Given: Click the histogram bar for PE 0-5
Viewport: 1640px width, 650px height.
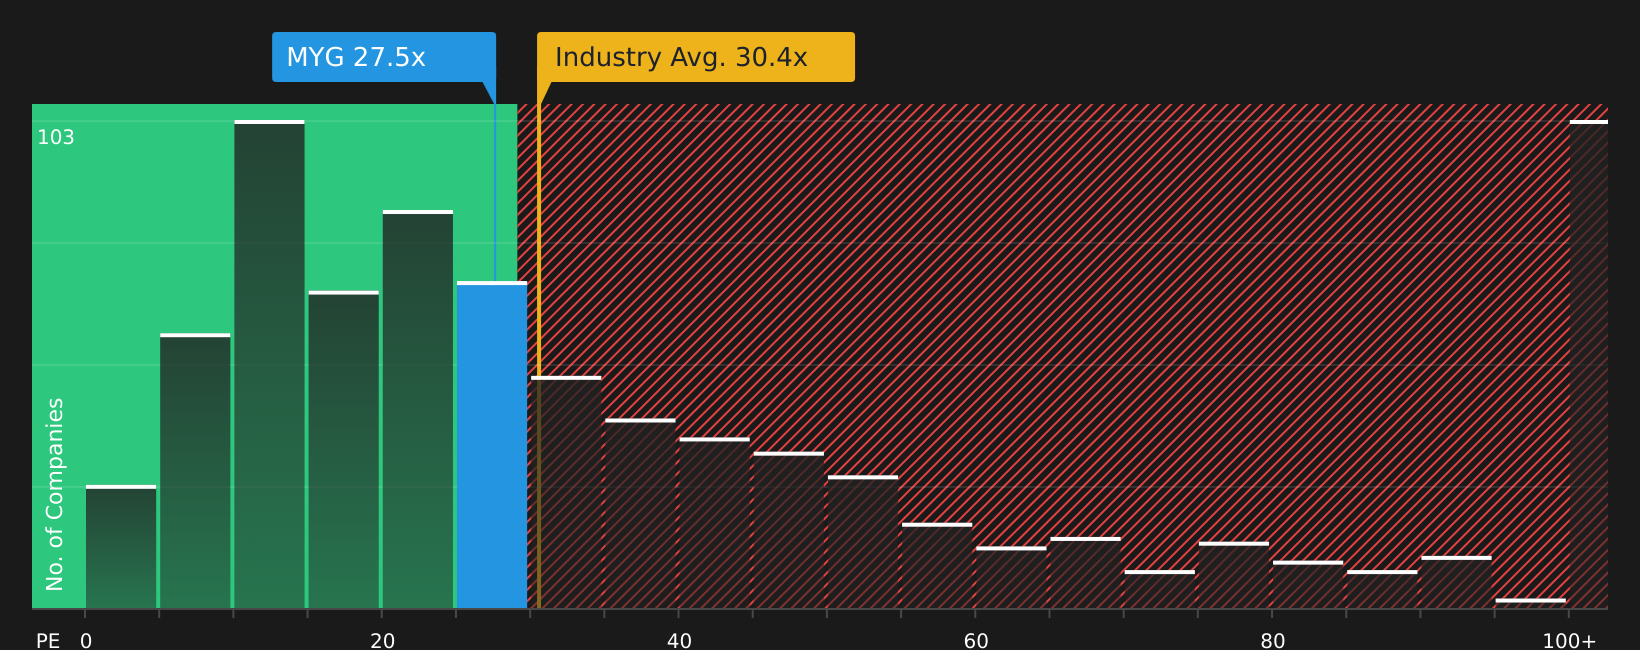Looking at the screenshot, I should [121, 547].
